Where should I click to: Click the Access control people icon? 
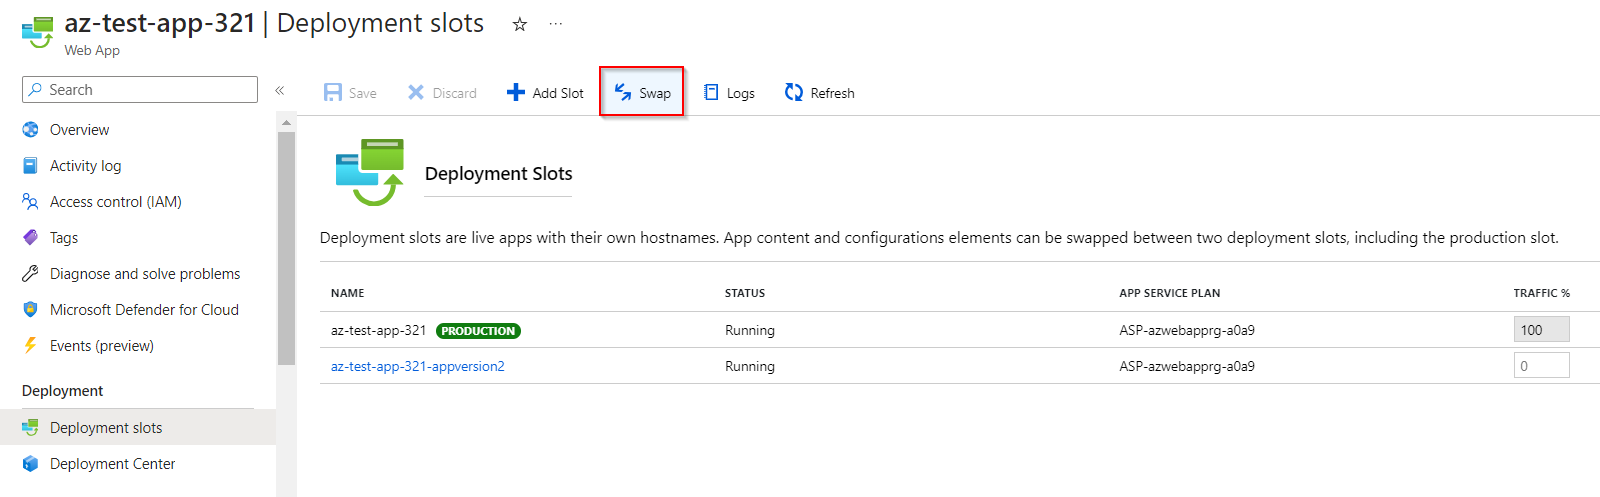coord(31,202)
